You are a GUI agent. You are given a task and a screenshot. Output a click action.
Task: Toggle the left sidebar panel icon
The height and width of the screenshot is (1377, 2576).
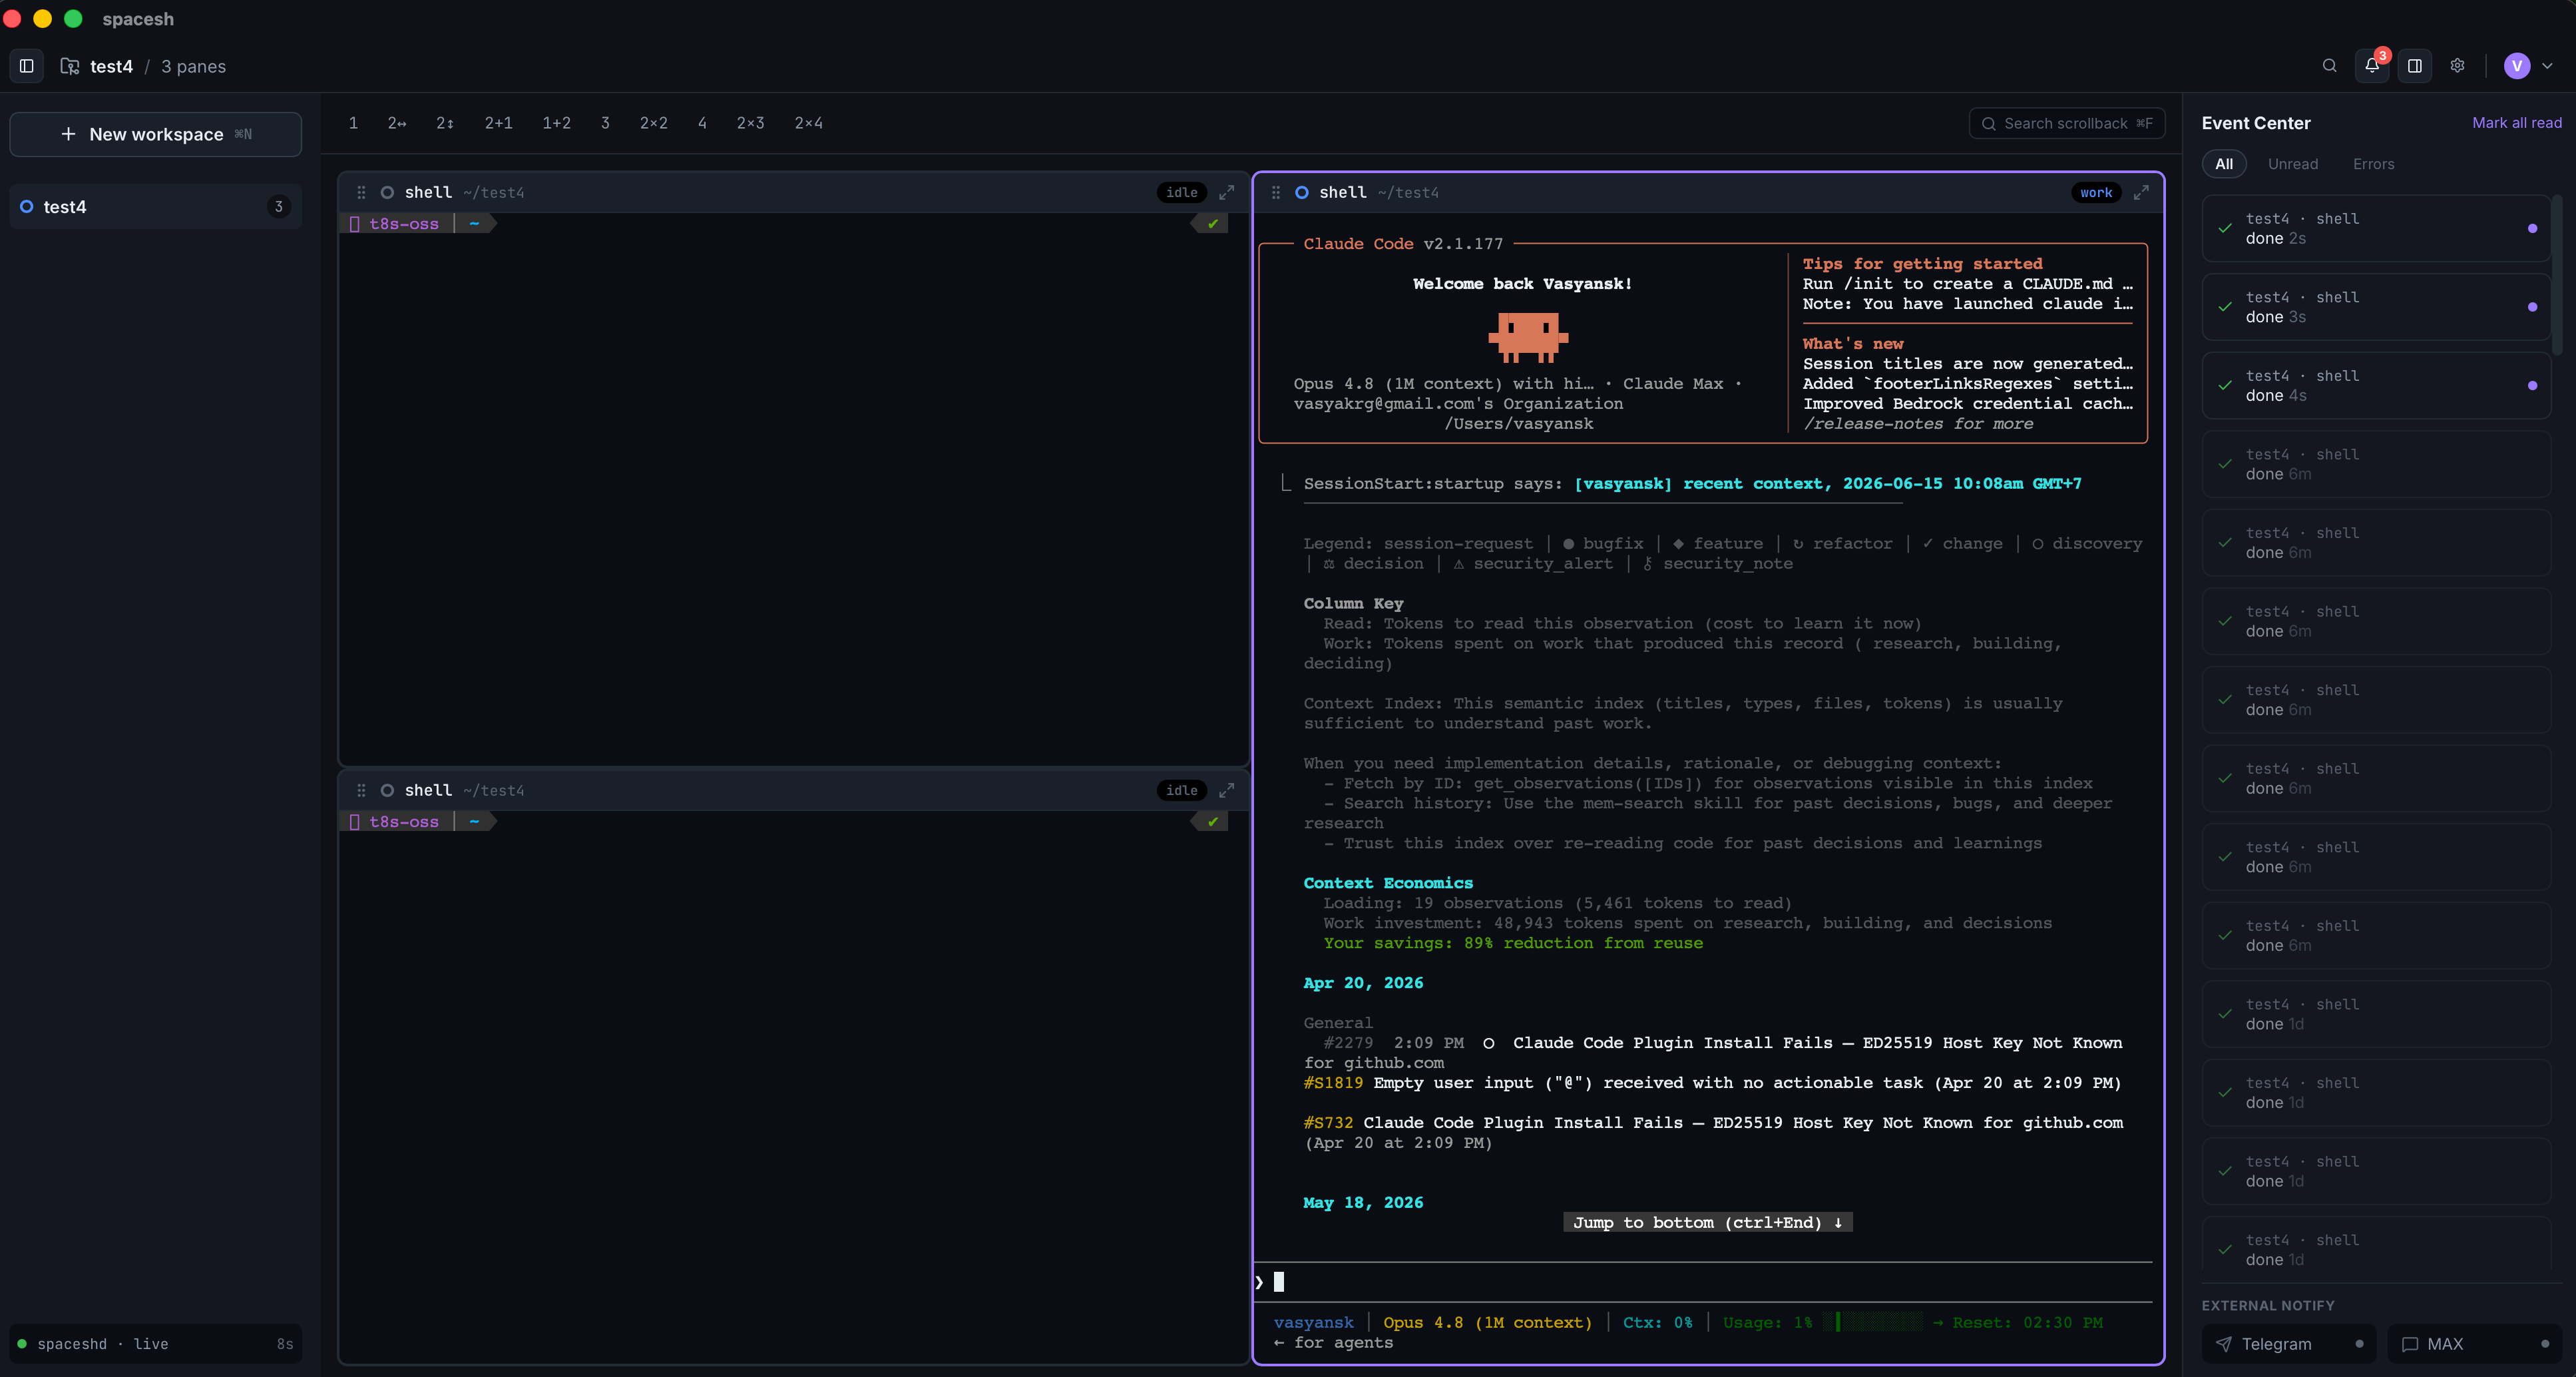point(27,66)
